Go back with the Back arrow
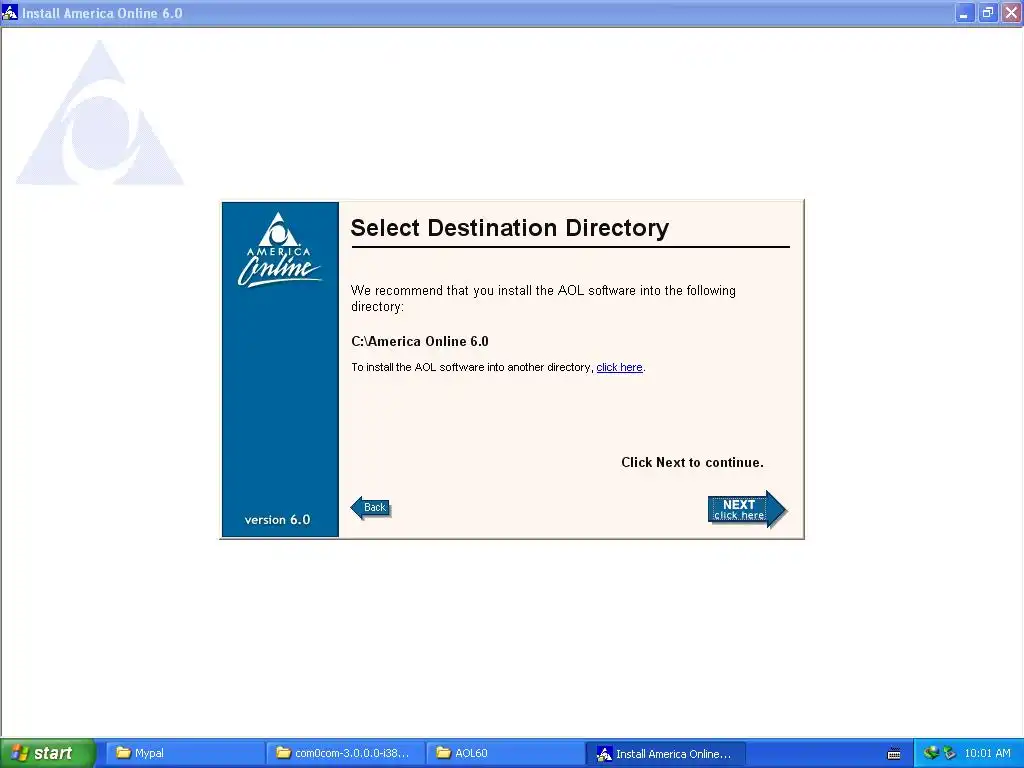Screen dimensions: 1024x768 (x=370, y=507)
